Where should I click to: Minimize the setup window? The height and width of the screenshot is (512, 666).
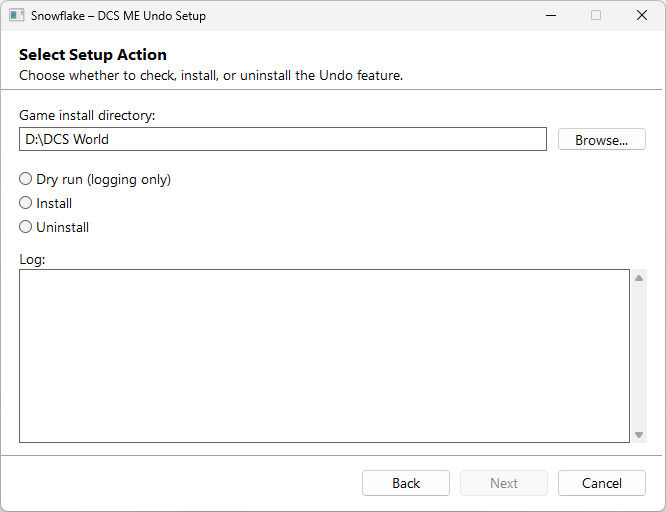551,15
